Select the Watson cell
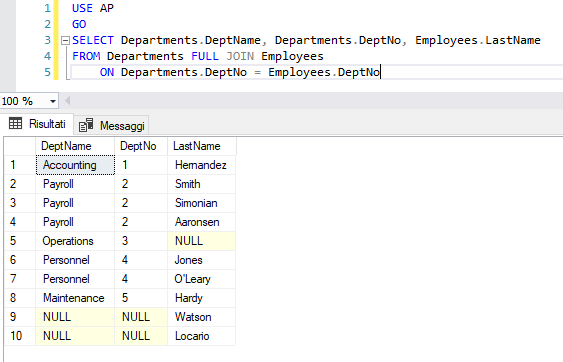The height and width of the screenshot is (362, 563). [x=201, y=317]
